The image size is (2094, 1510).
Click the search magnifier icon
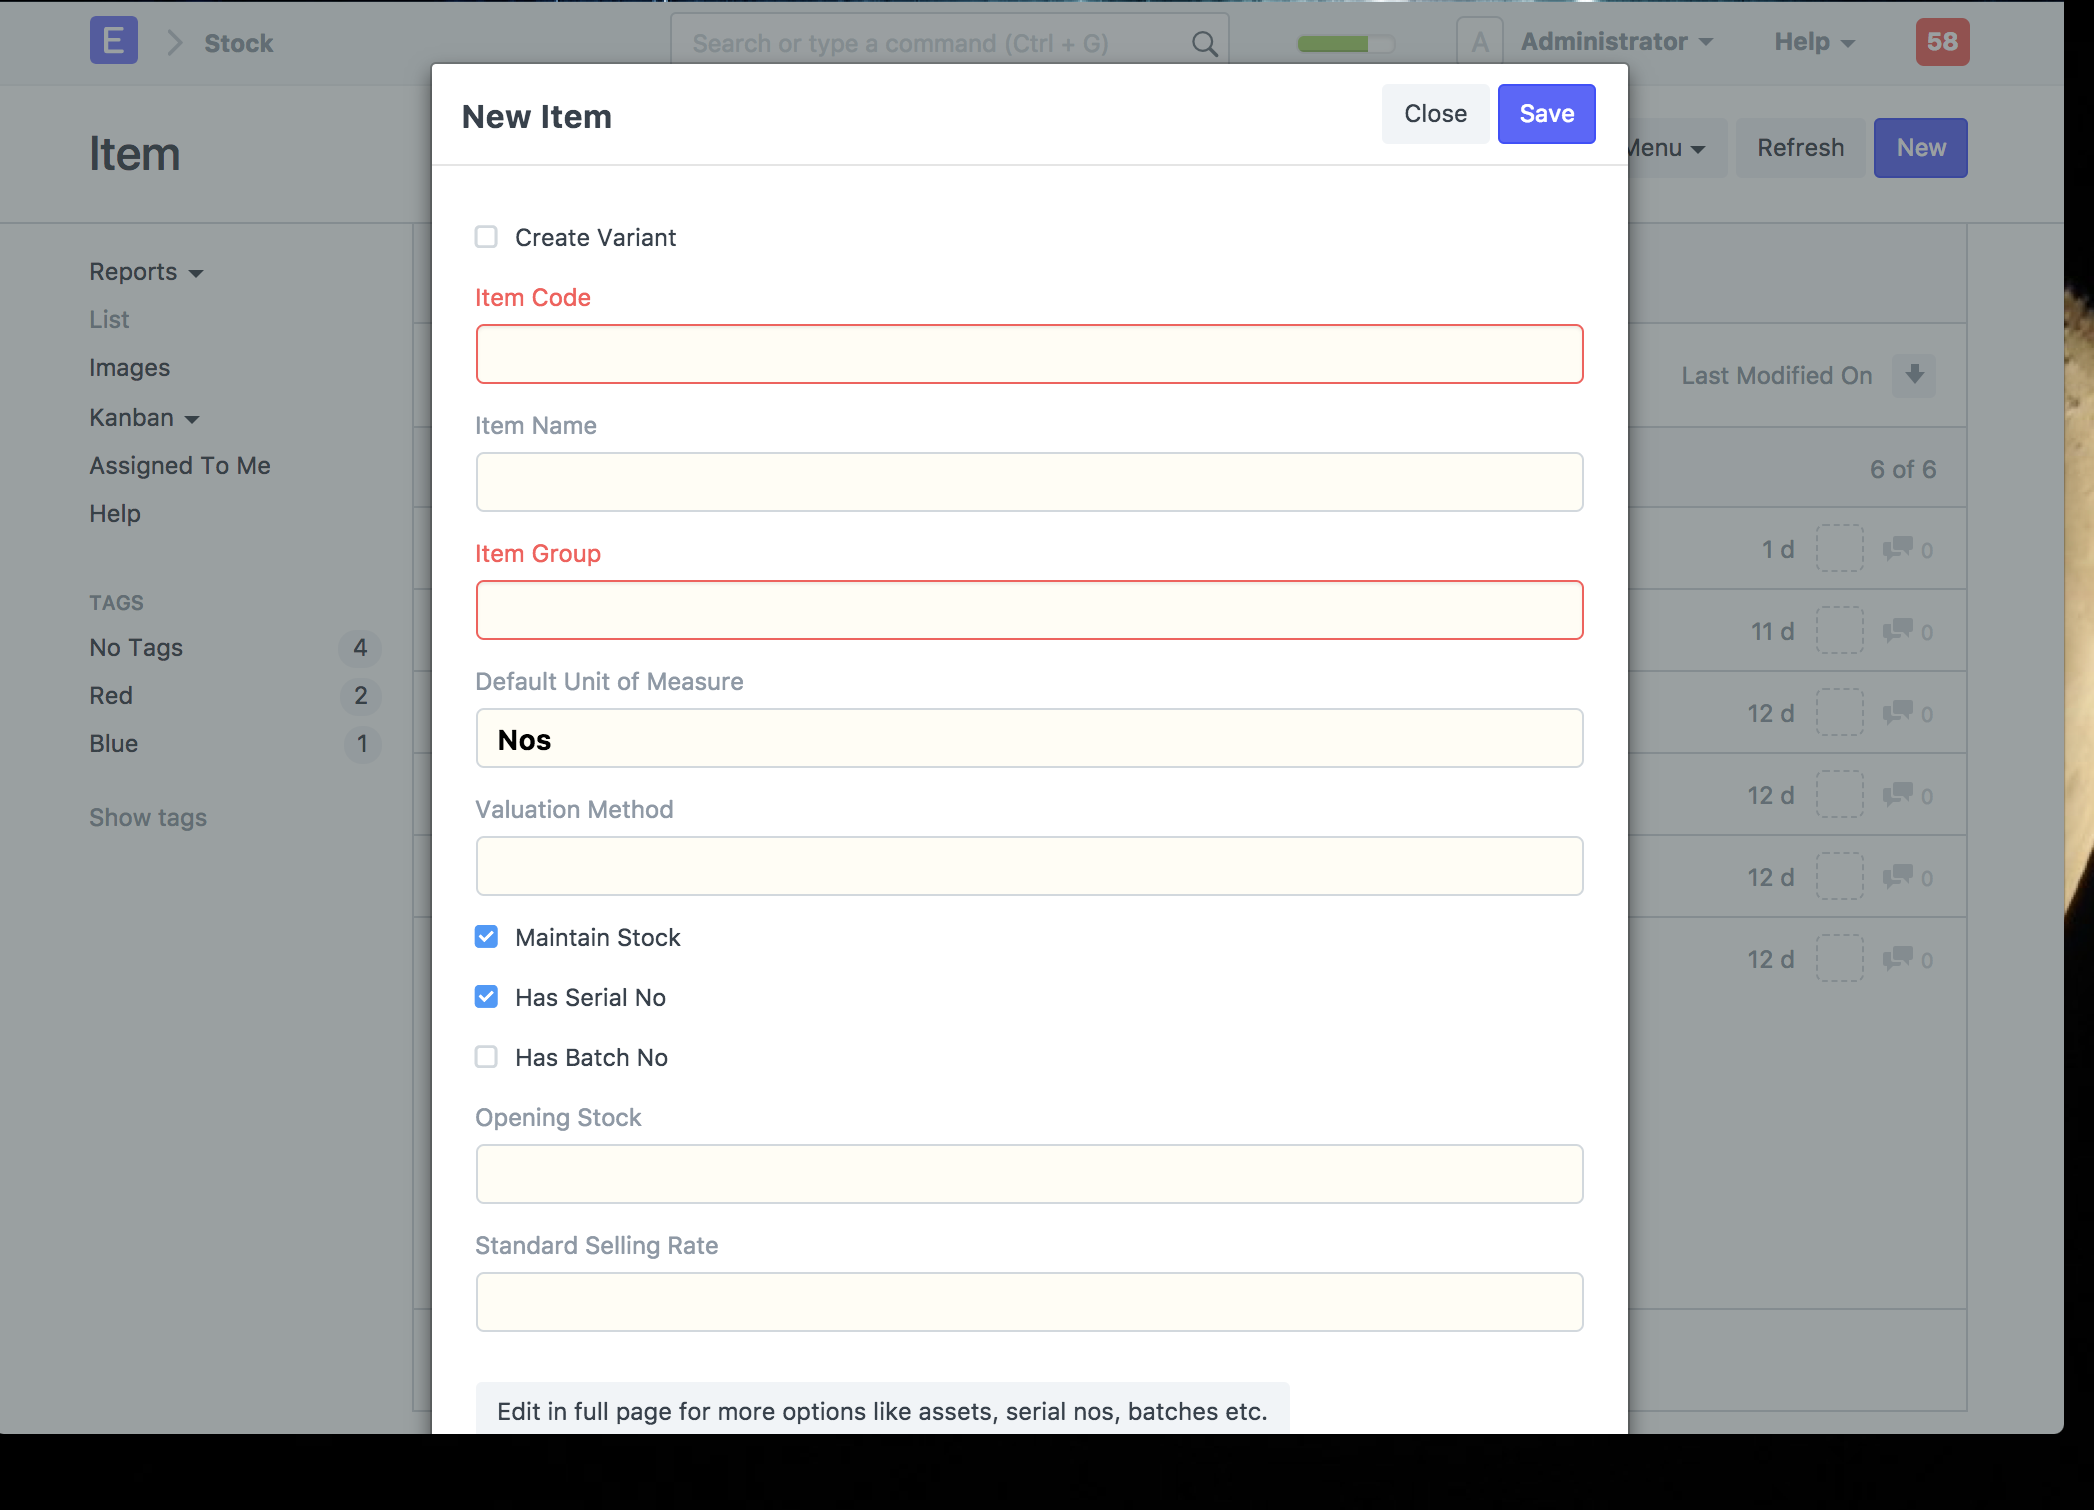[1203, 43]
